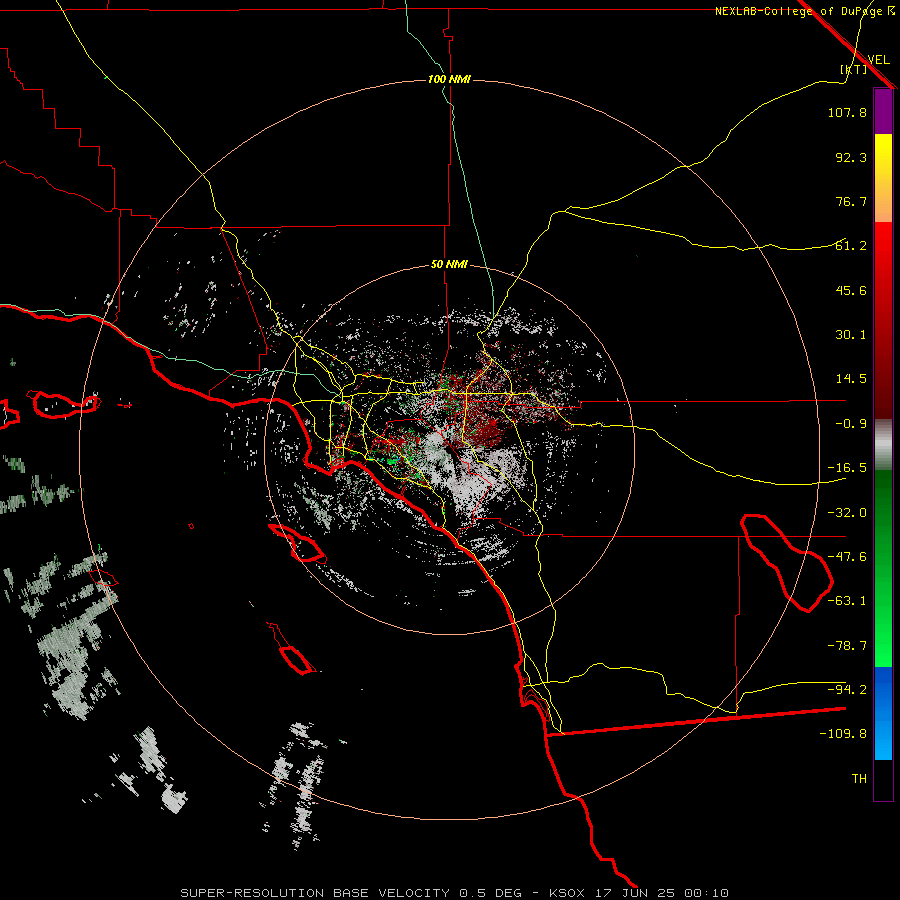Click the 14.5 legend value
The image size is (900, 900).
click(x=851, y=379)
